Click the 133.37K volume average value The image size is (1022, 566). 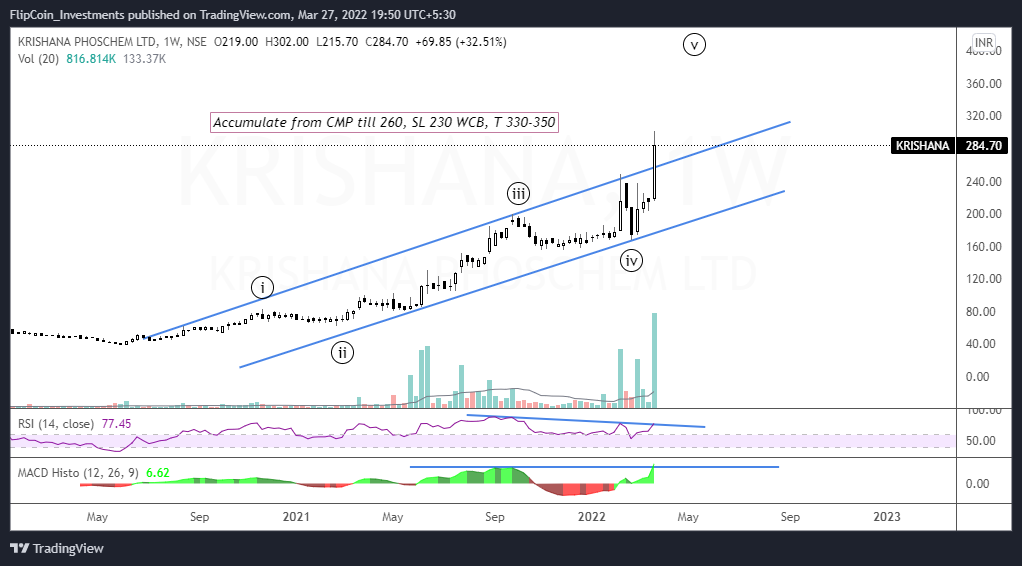(144, 59)
